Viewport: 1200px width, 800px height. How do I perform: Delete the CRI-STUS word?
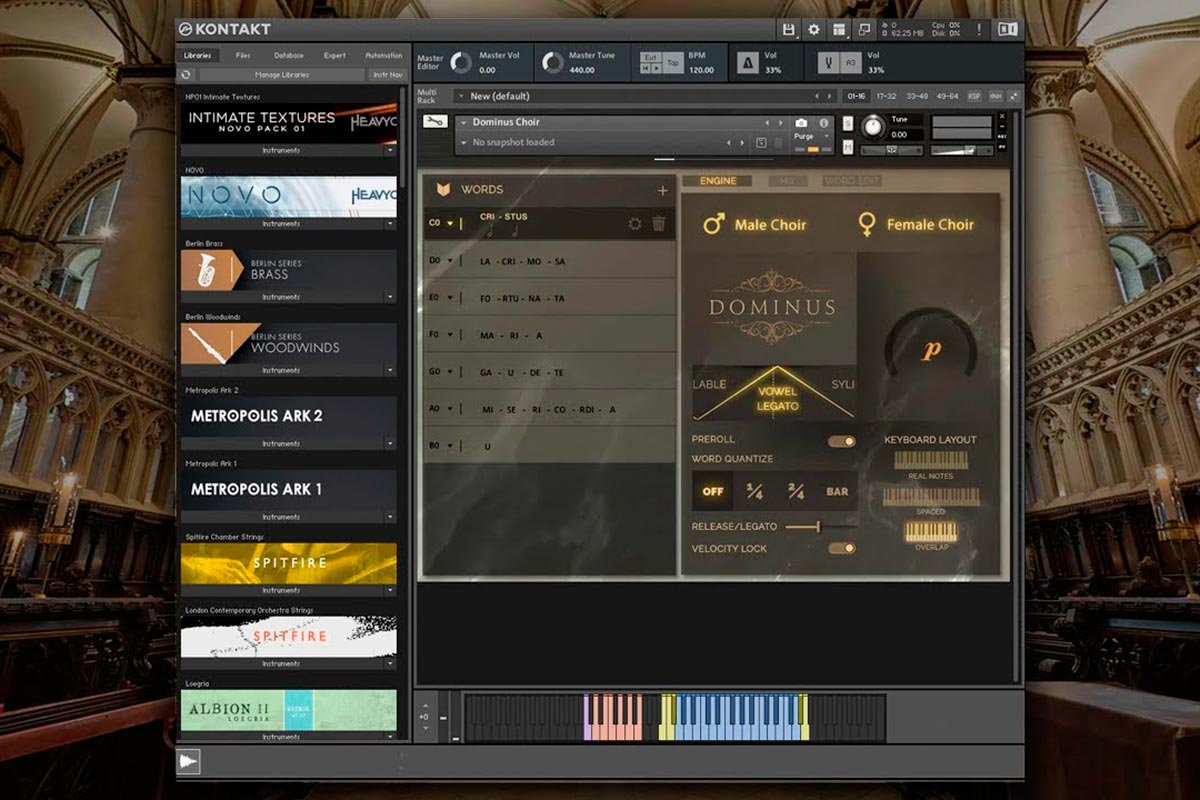(x=659, y=224)
